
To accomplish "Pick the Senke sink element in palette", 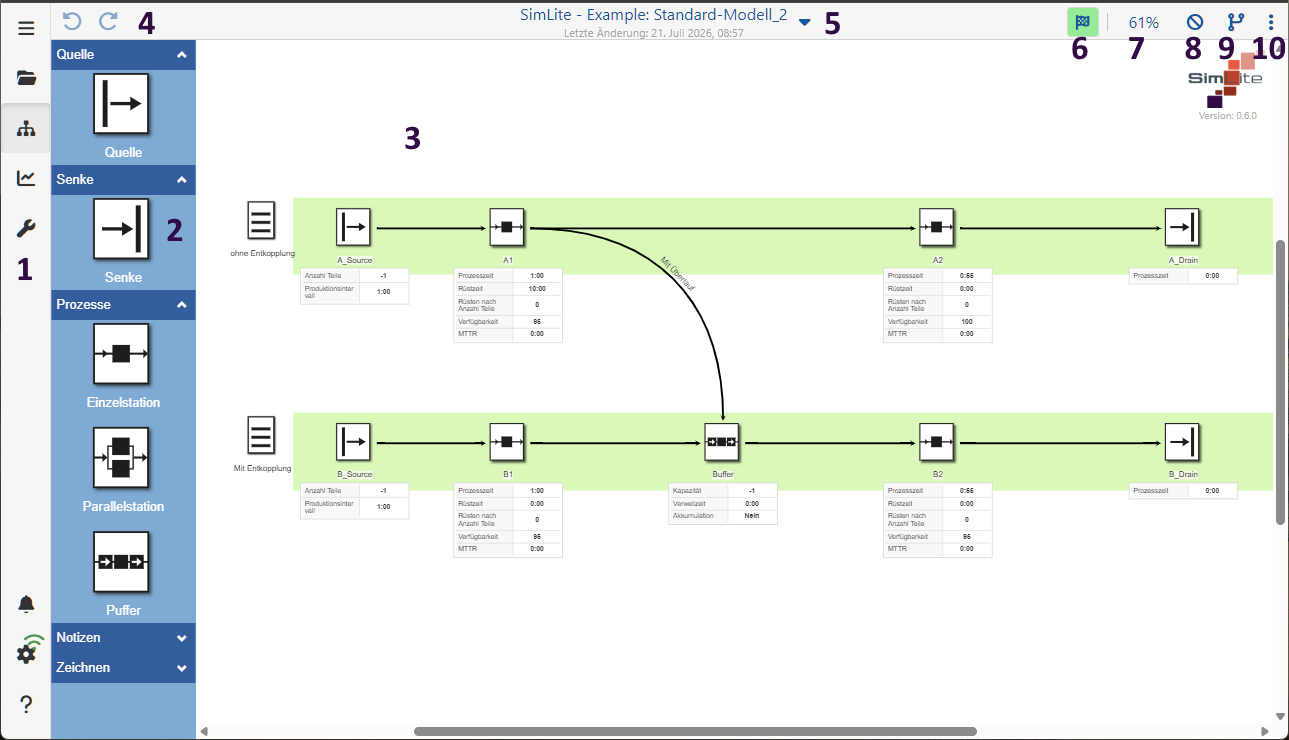I will (121, 229).
